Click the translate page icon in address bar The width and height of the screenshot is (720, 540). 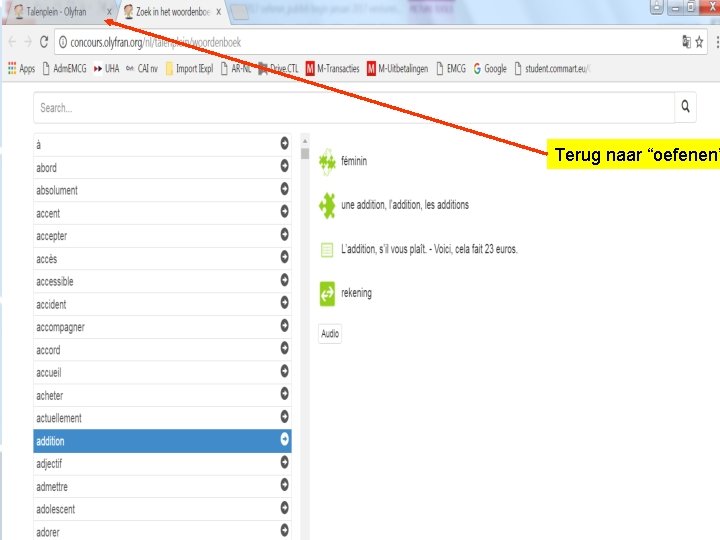[686, 42]
